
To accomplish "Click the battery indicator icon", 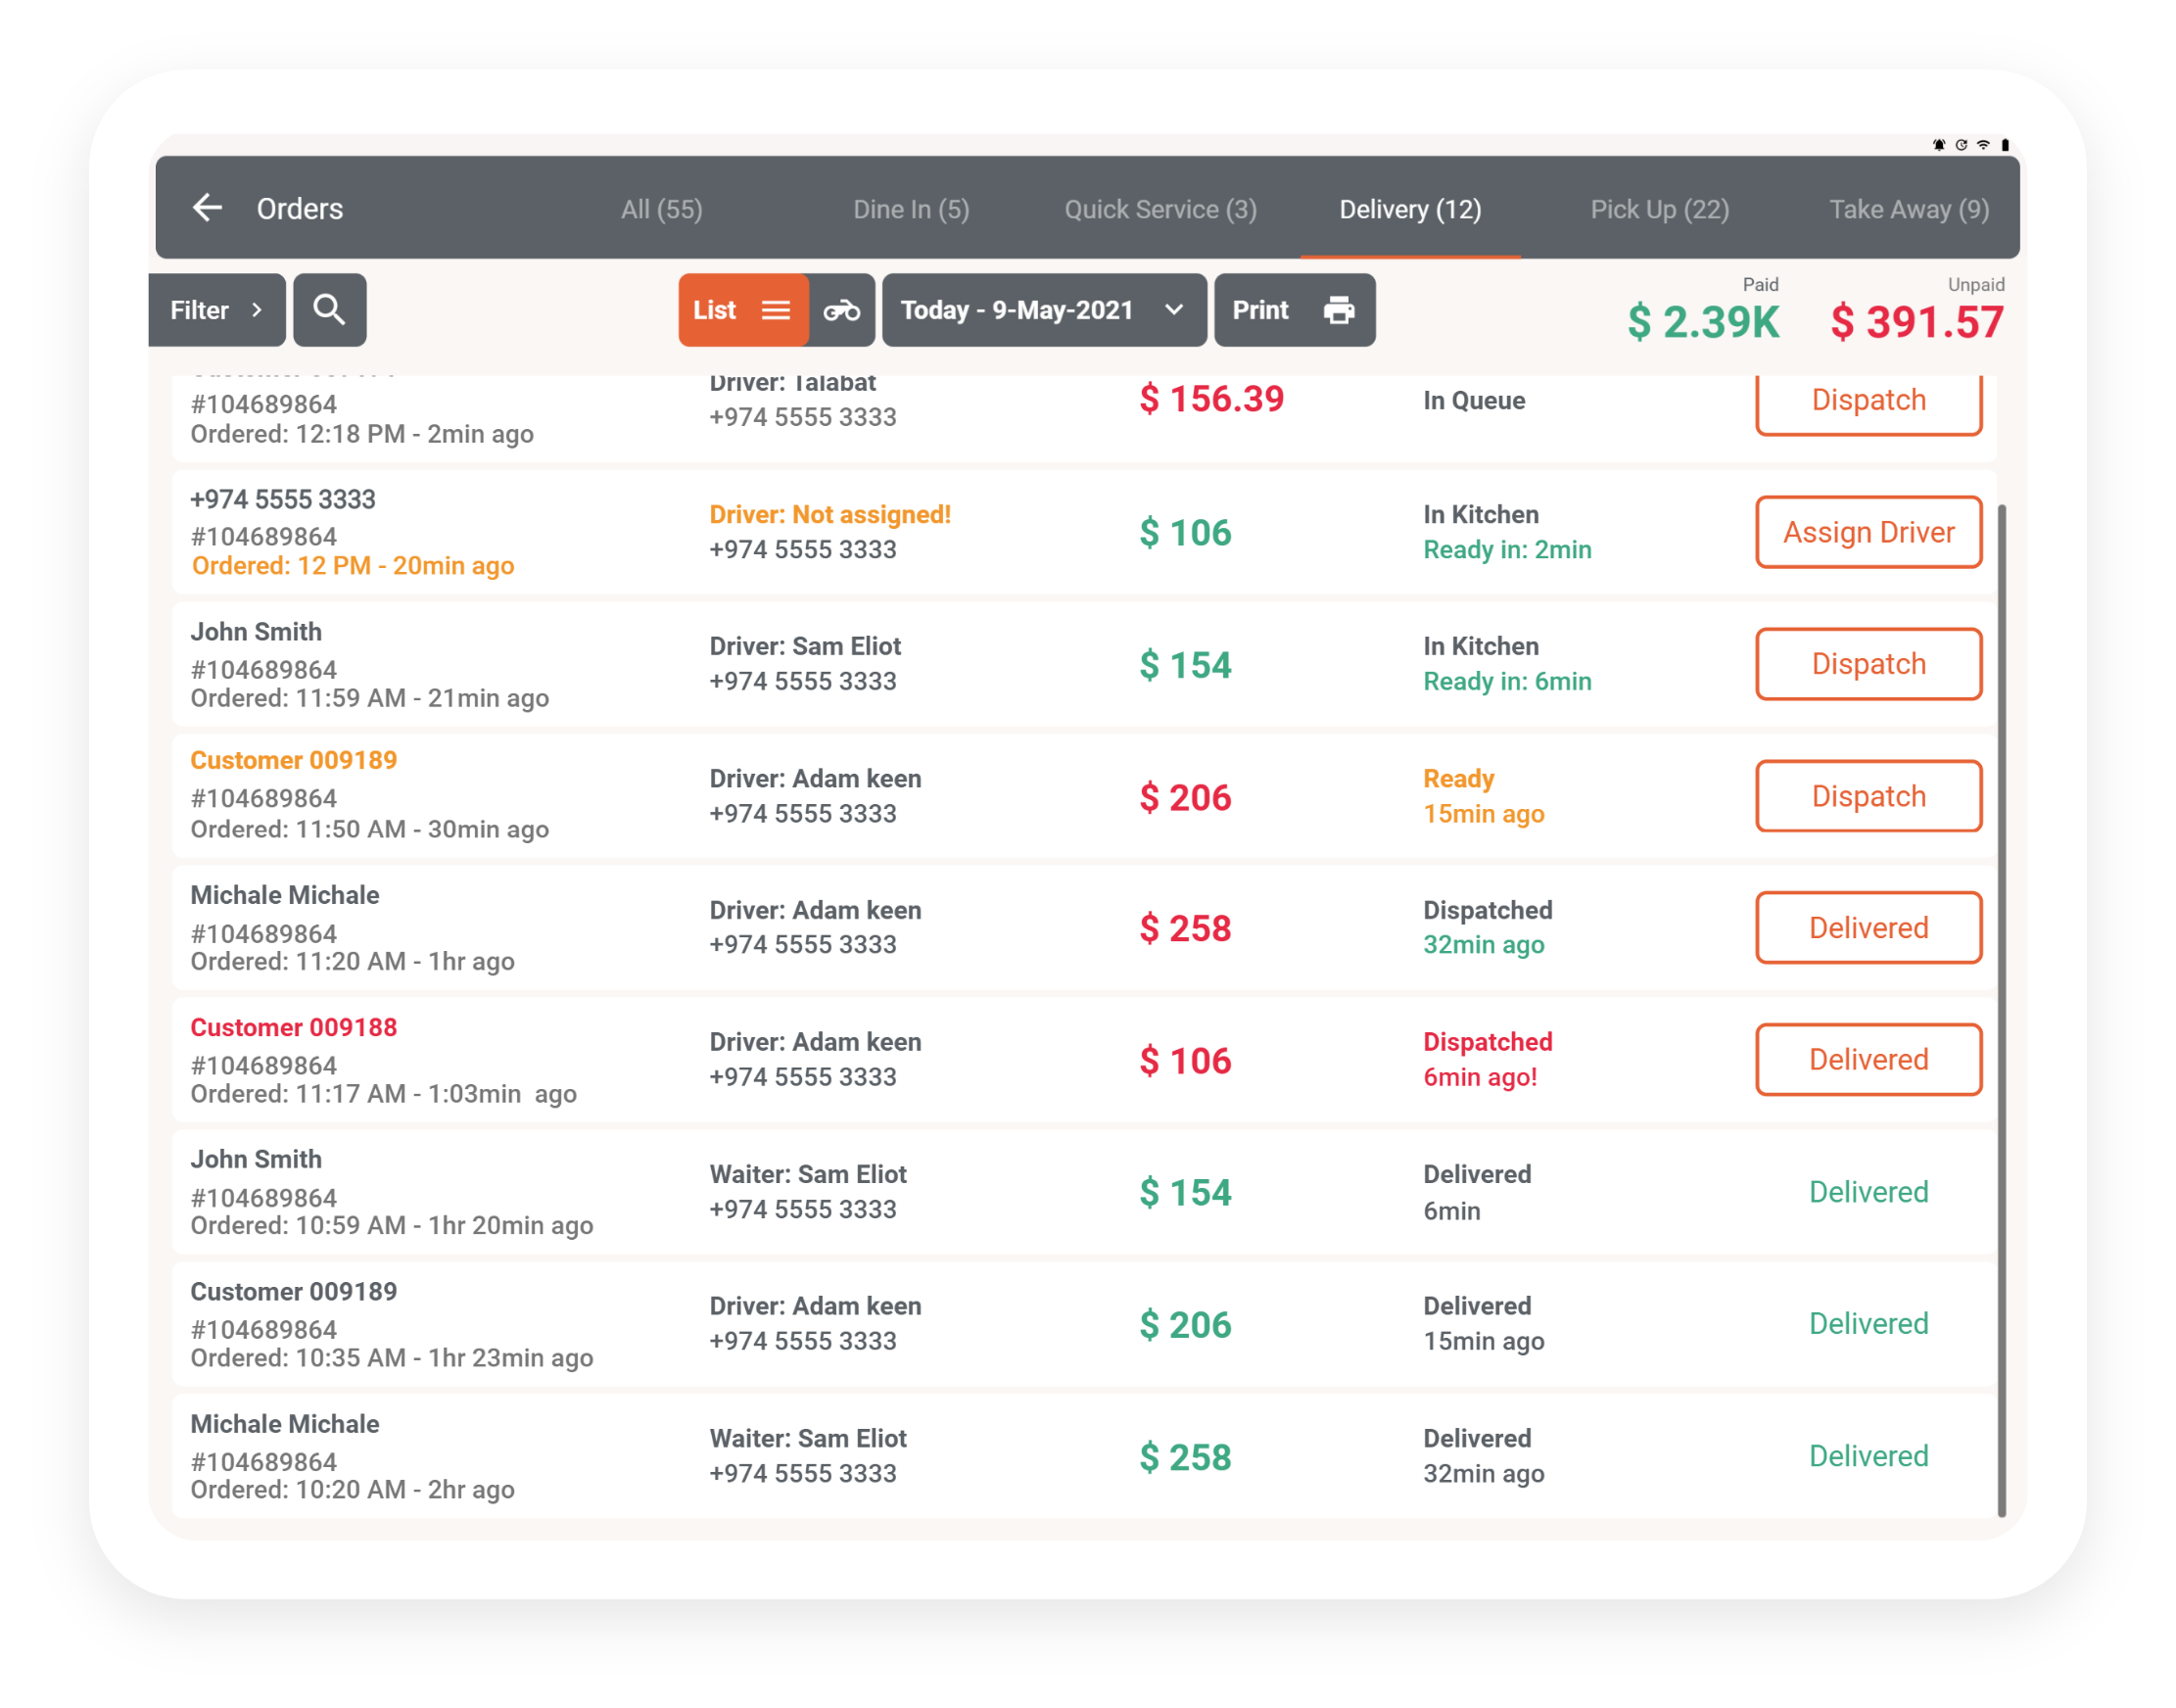I will pos(2004,143).
